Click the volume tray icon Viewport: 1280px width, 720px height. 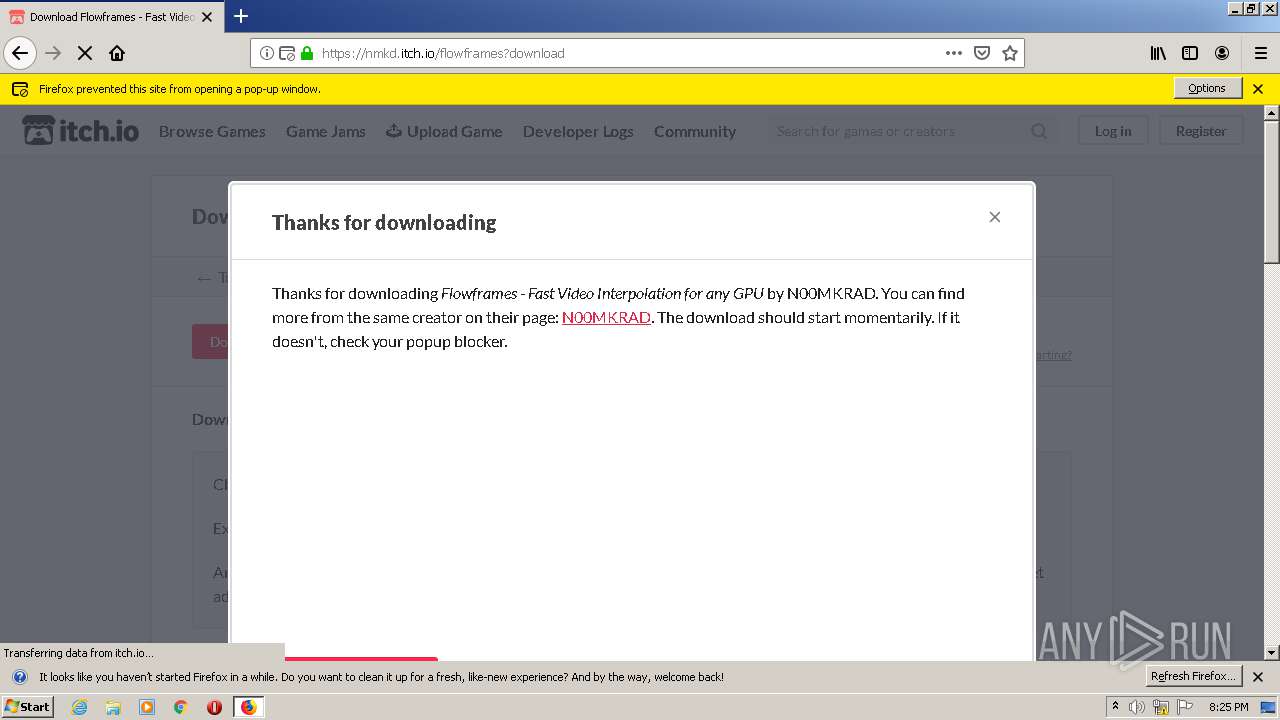tap(1136, 707)
